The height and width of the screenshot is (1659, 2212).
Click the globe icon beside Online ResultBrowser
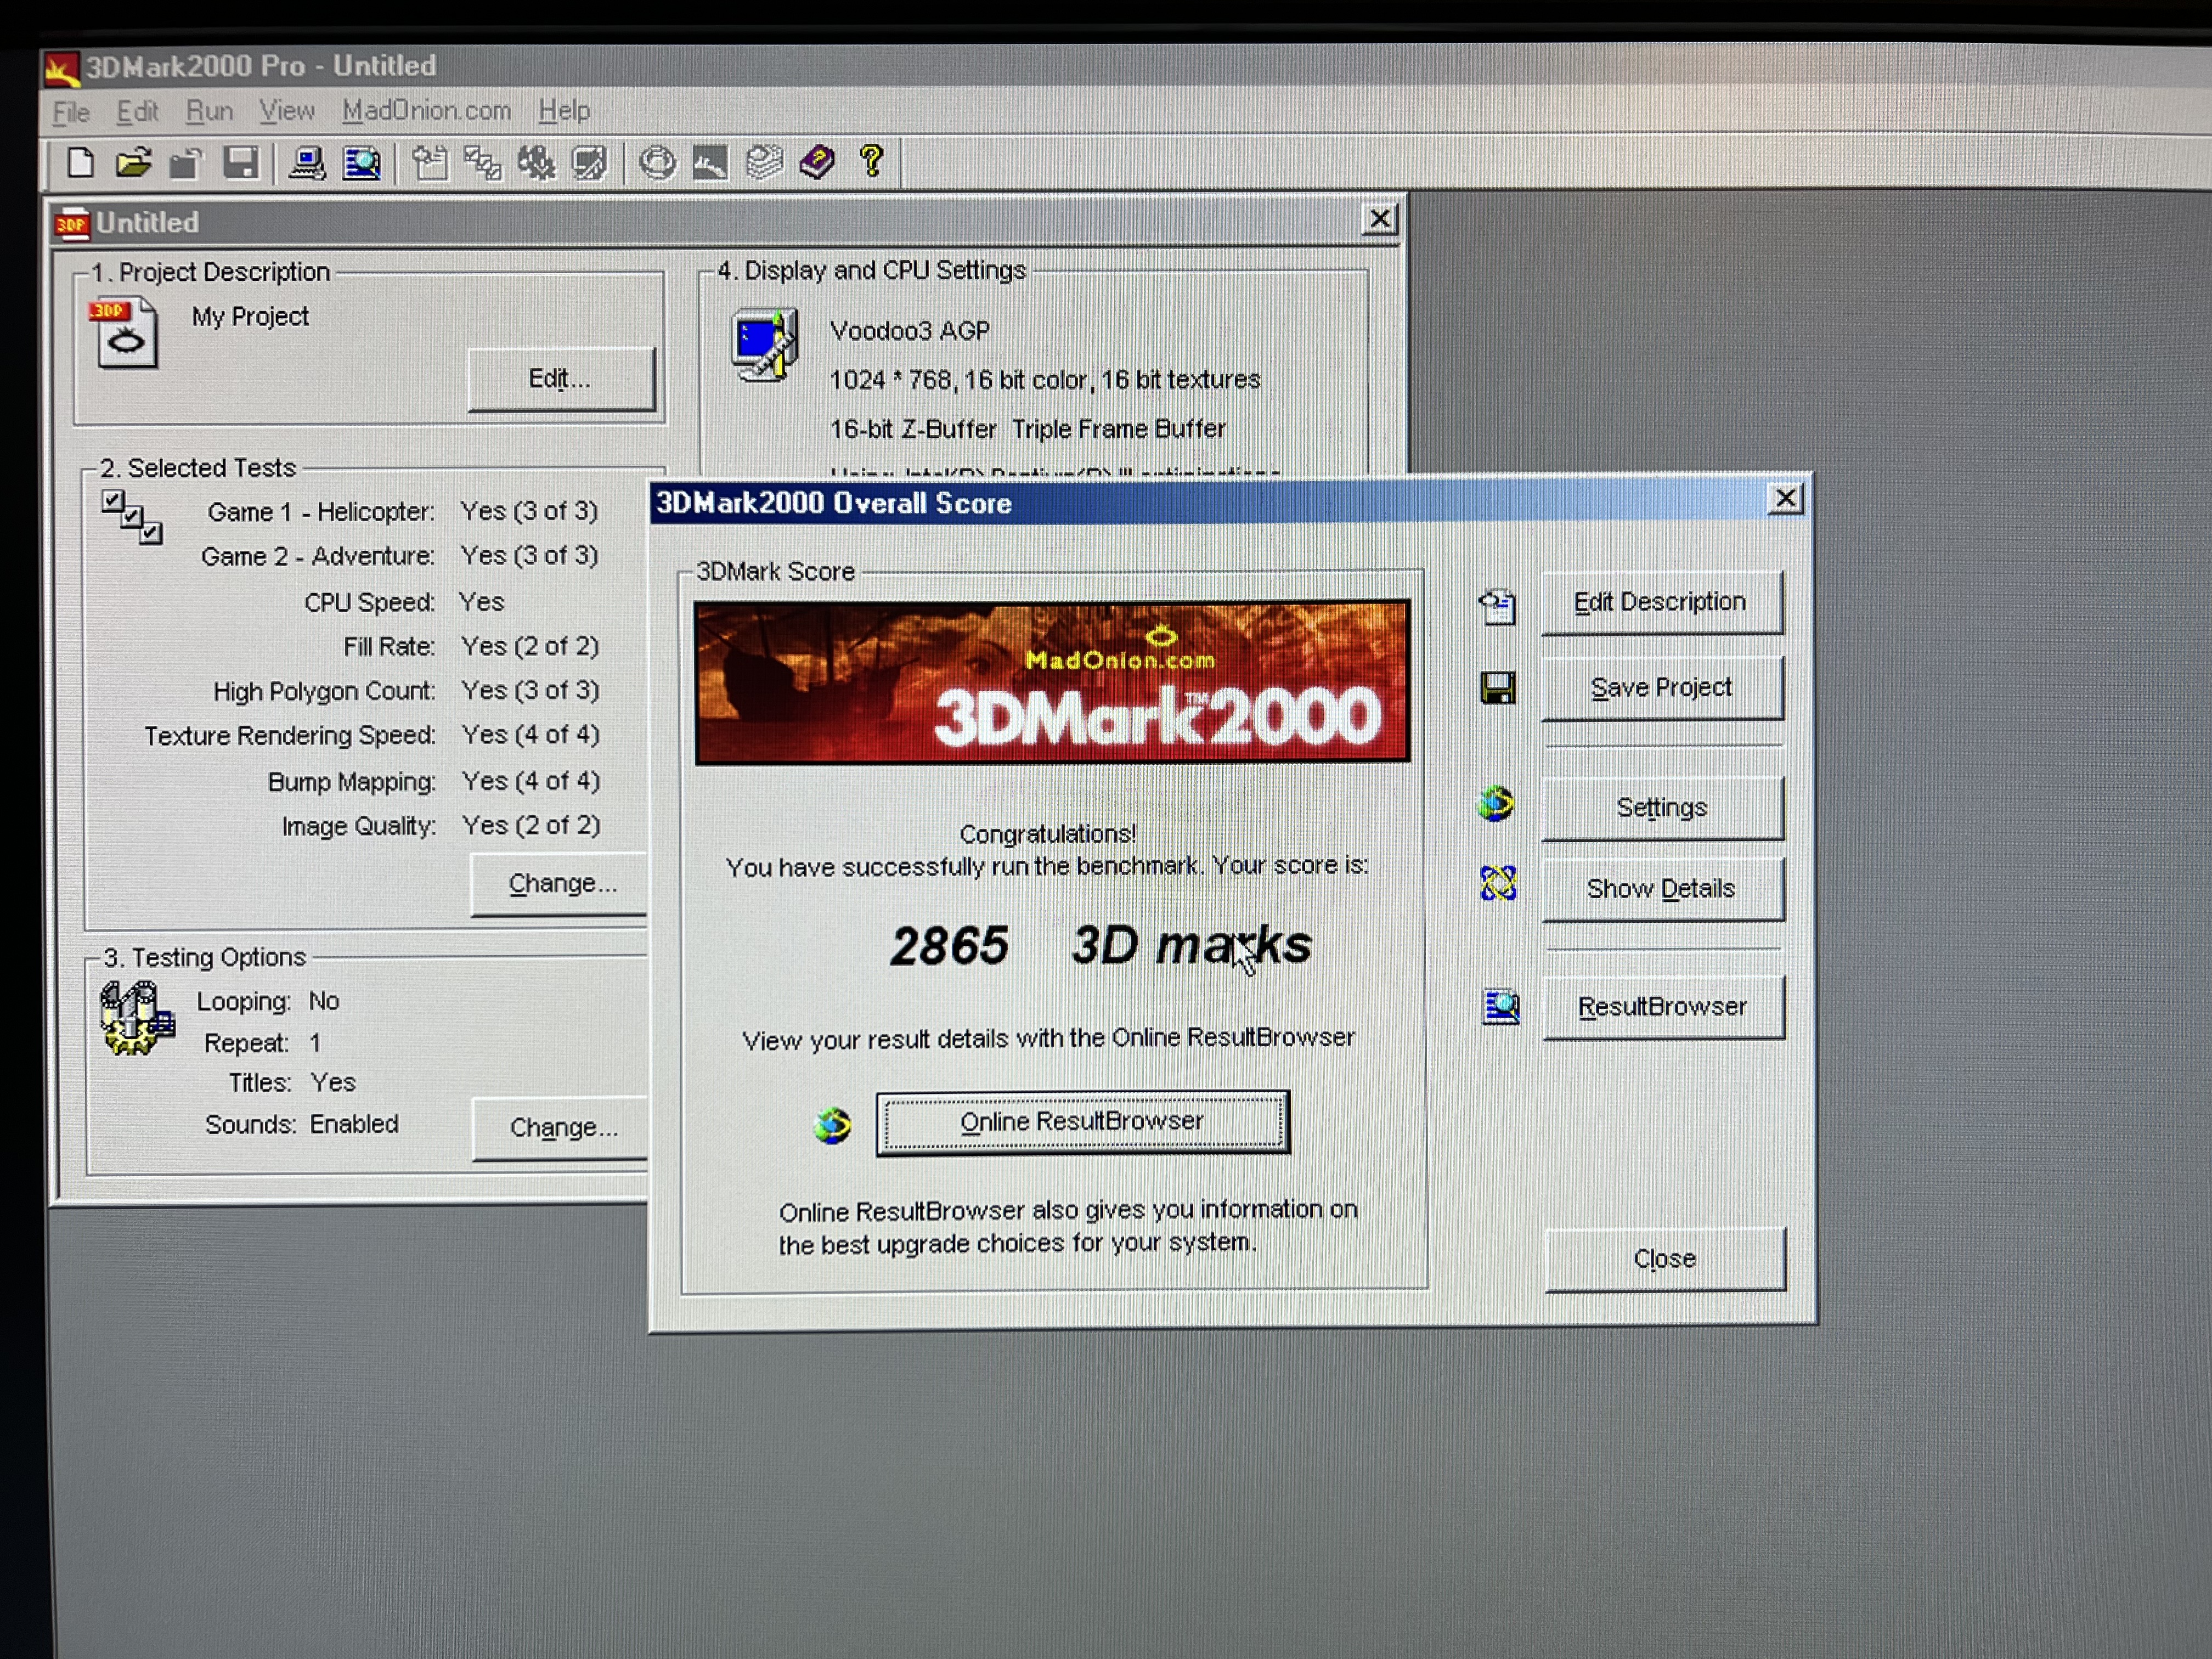(832, 1126)
